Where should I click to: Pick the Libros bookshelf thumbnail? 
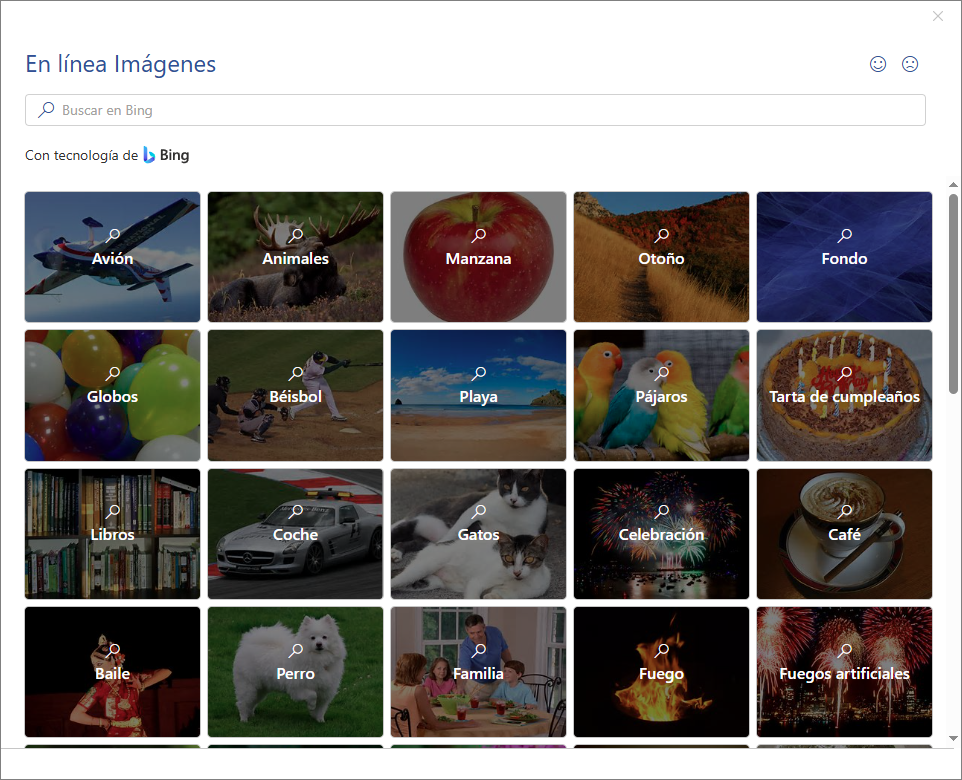(112, 534)
